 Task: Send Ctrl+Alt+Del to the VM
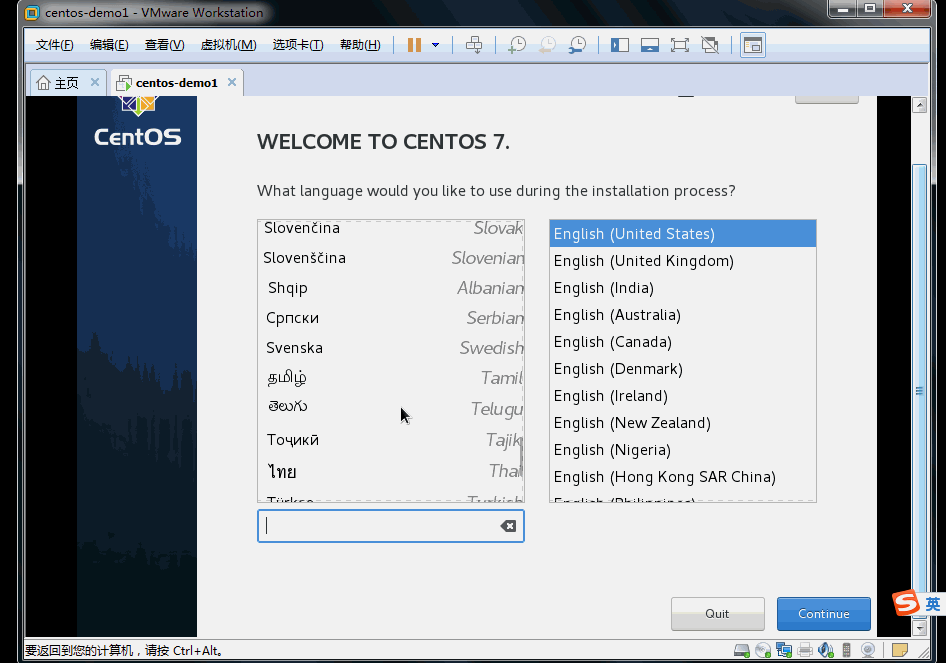(474, 45)
